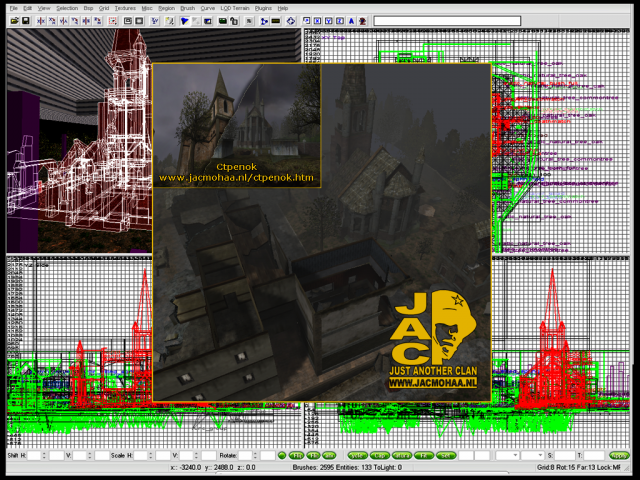Toggle the Z axis lock button
Viewport: 640px width, 480px height.
[x=340, y=21]
